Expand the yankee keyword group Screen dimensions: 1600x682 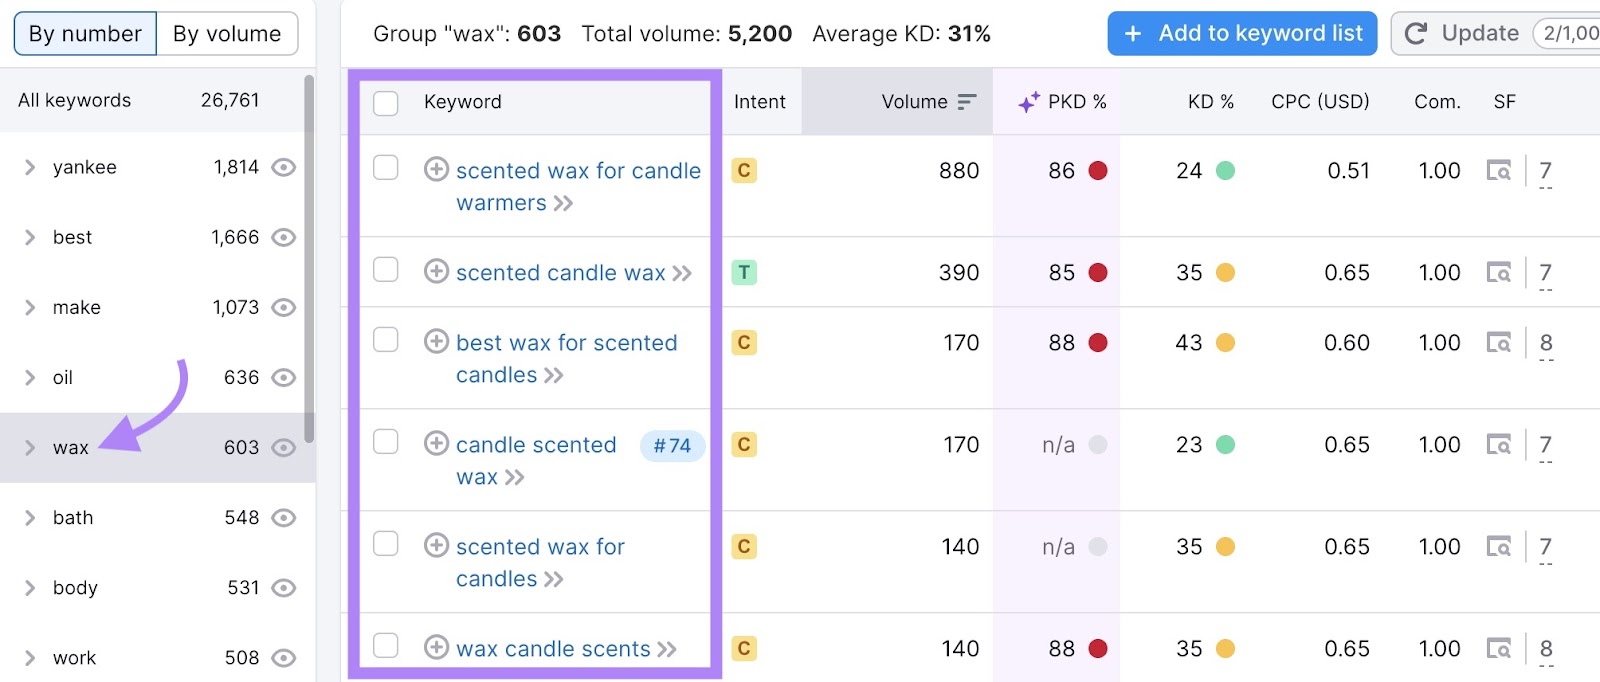tap(30, 167)
